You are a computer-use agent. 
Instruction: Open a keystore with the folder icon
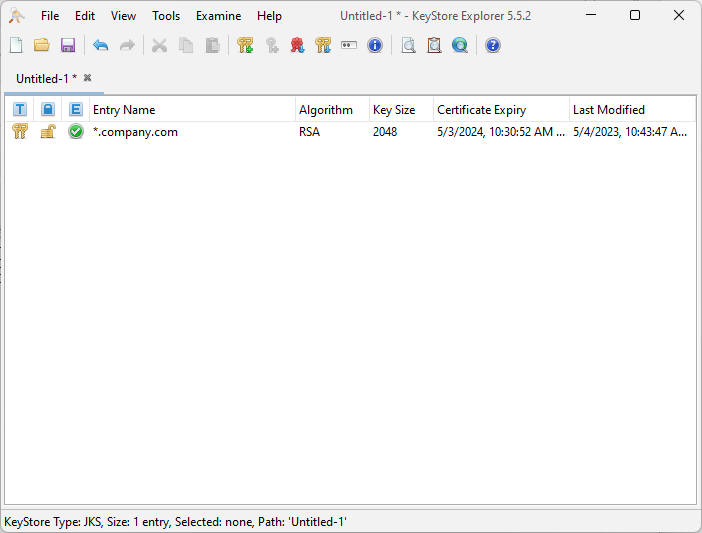(42, 45)
